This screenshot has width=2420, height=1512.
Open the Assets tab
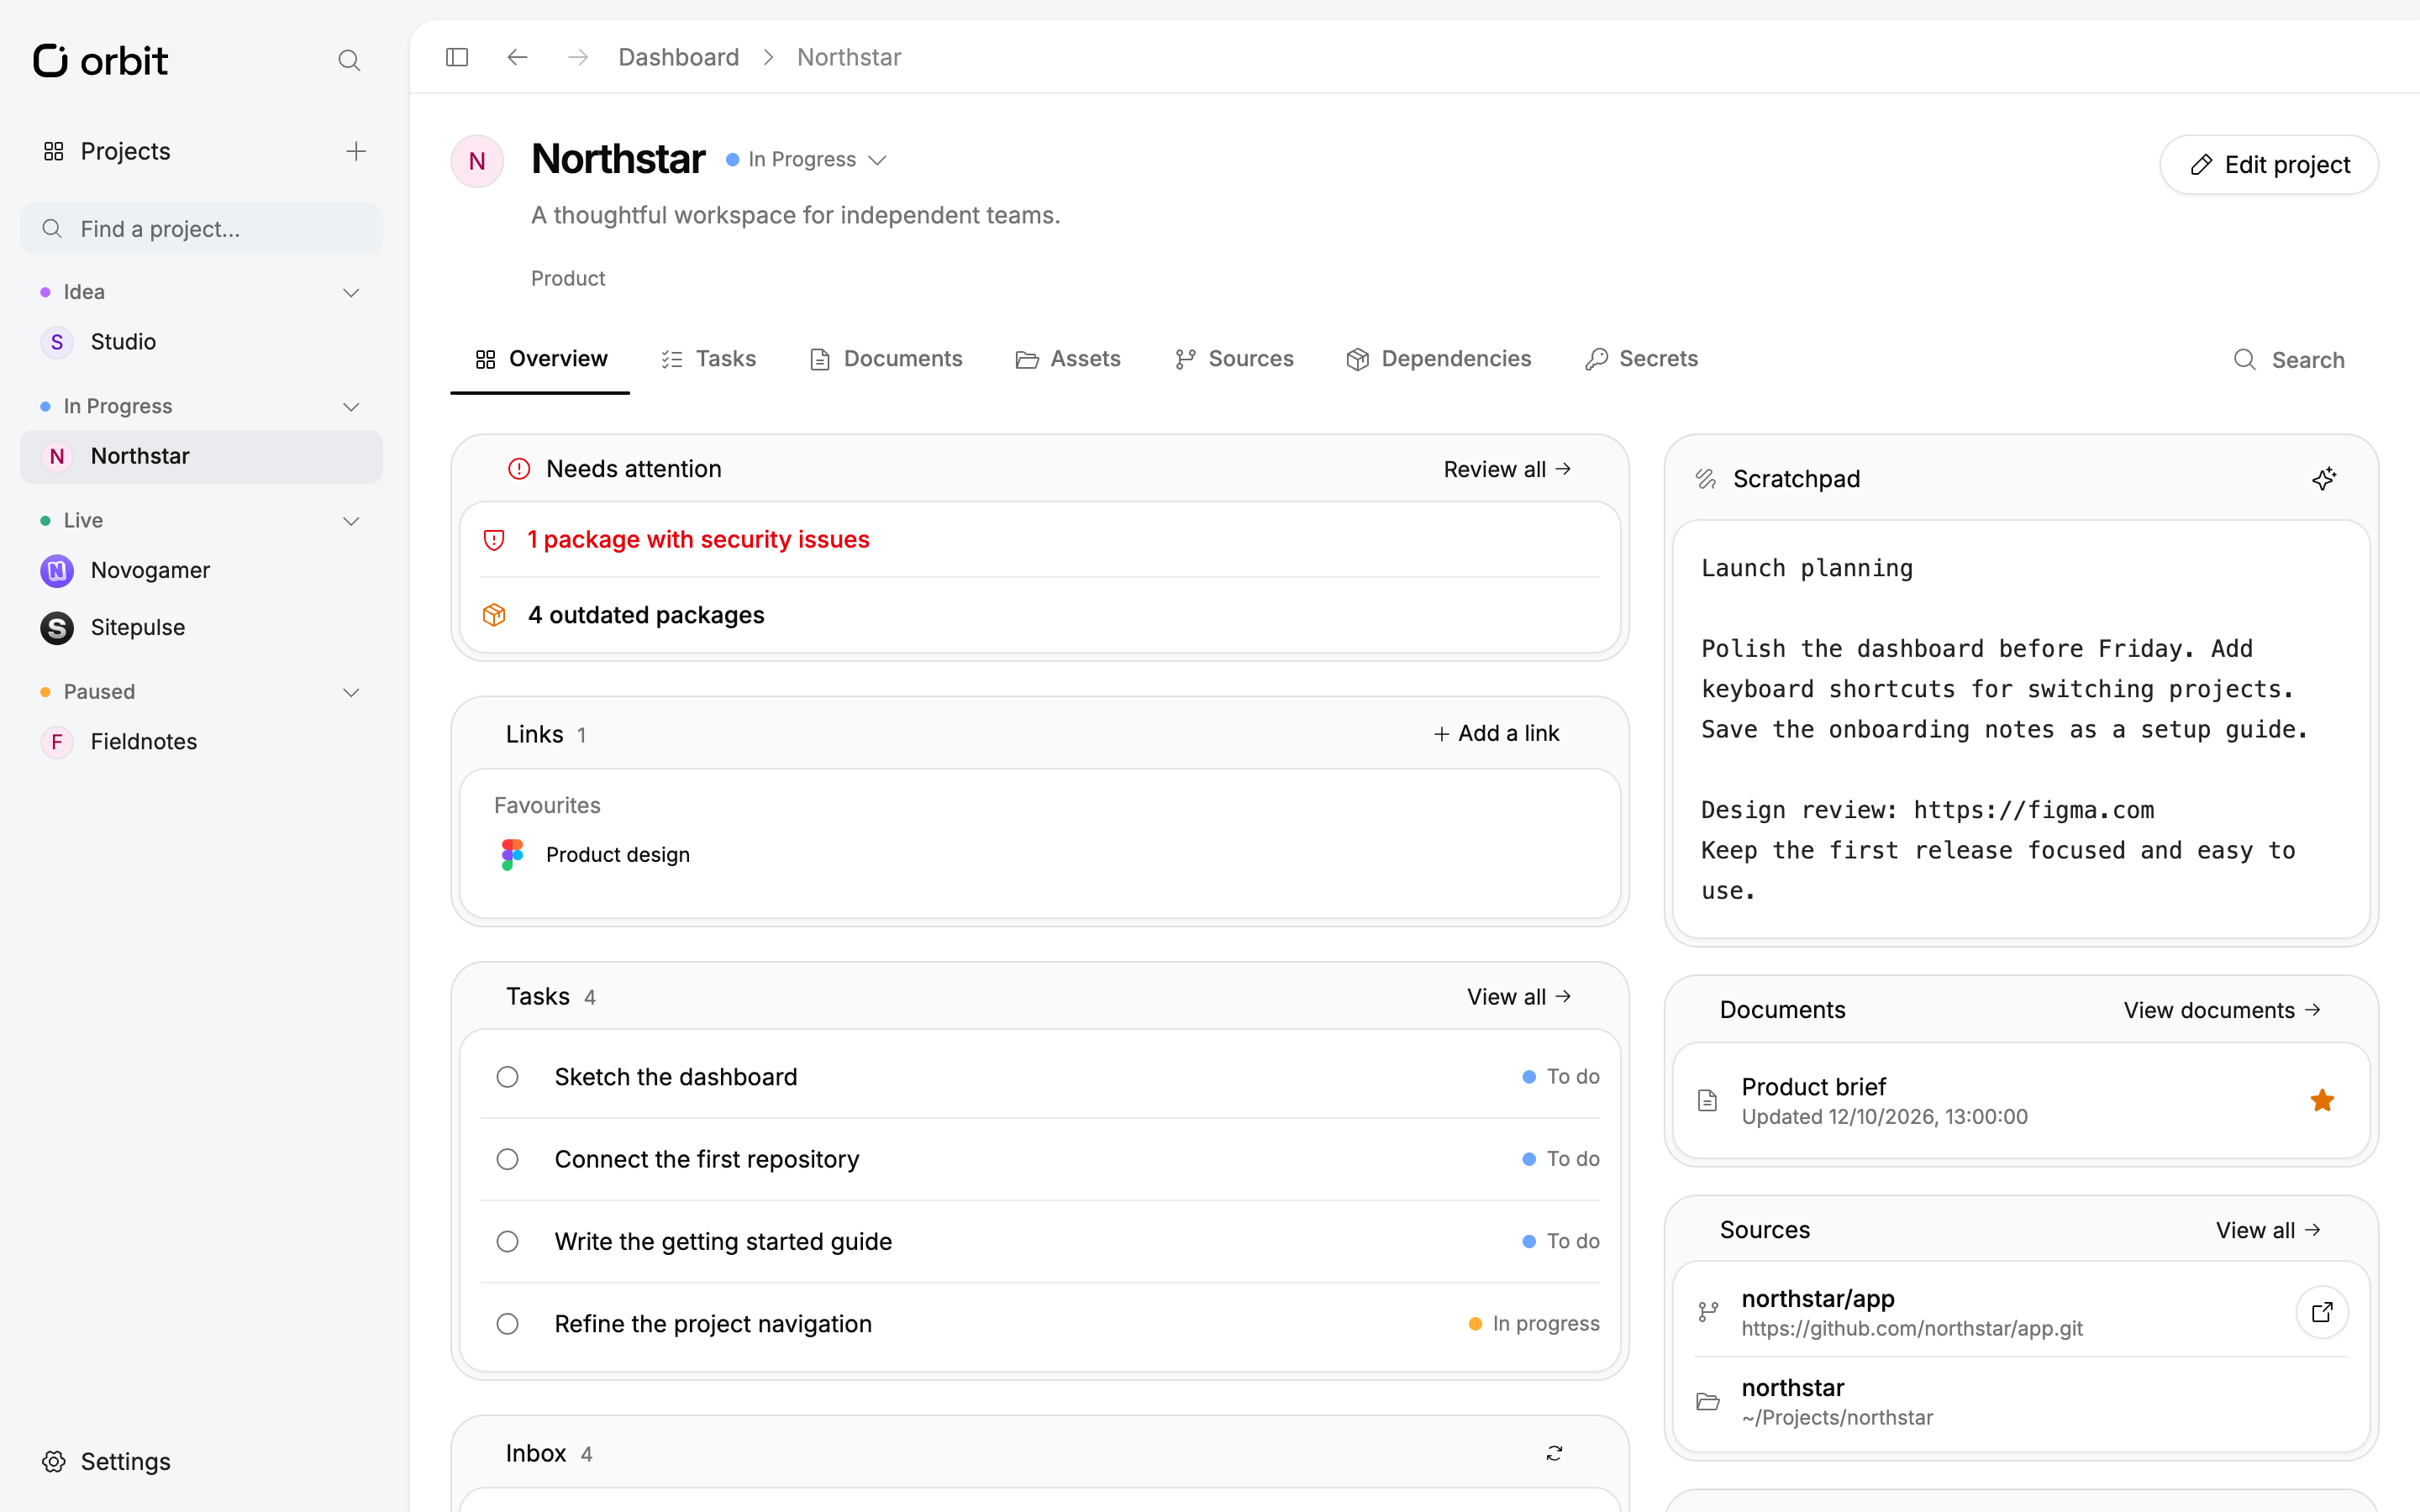coord(1068,359)
